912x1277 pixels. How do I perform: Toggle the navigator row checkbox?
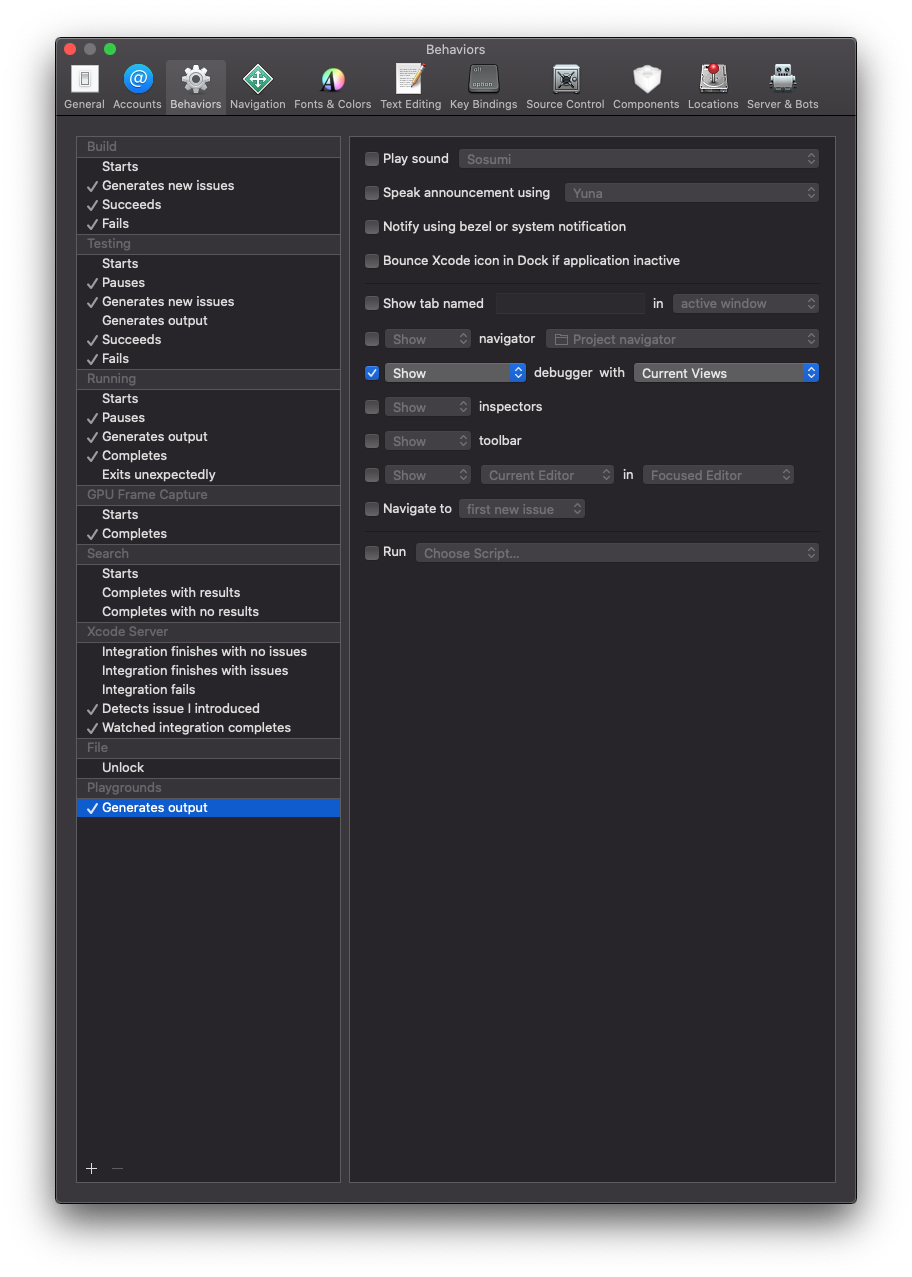(x=372, y=339)
